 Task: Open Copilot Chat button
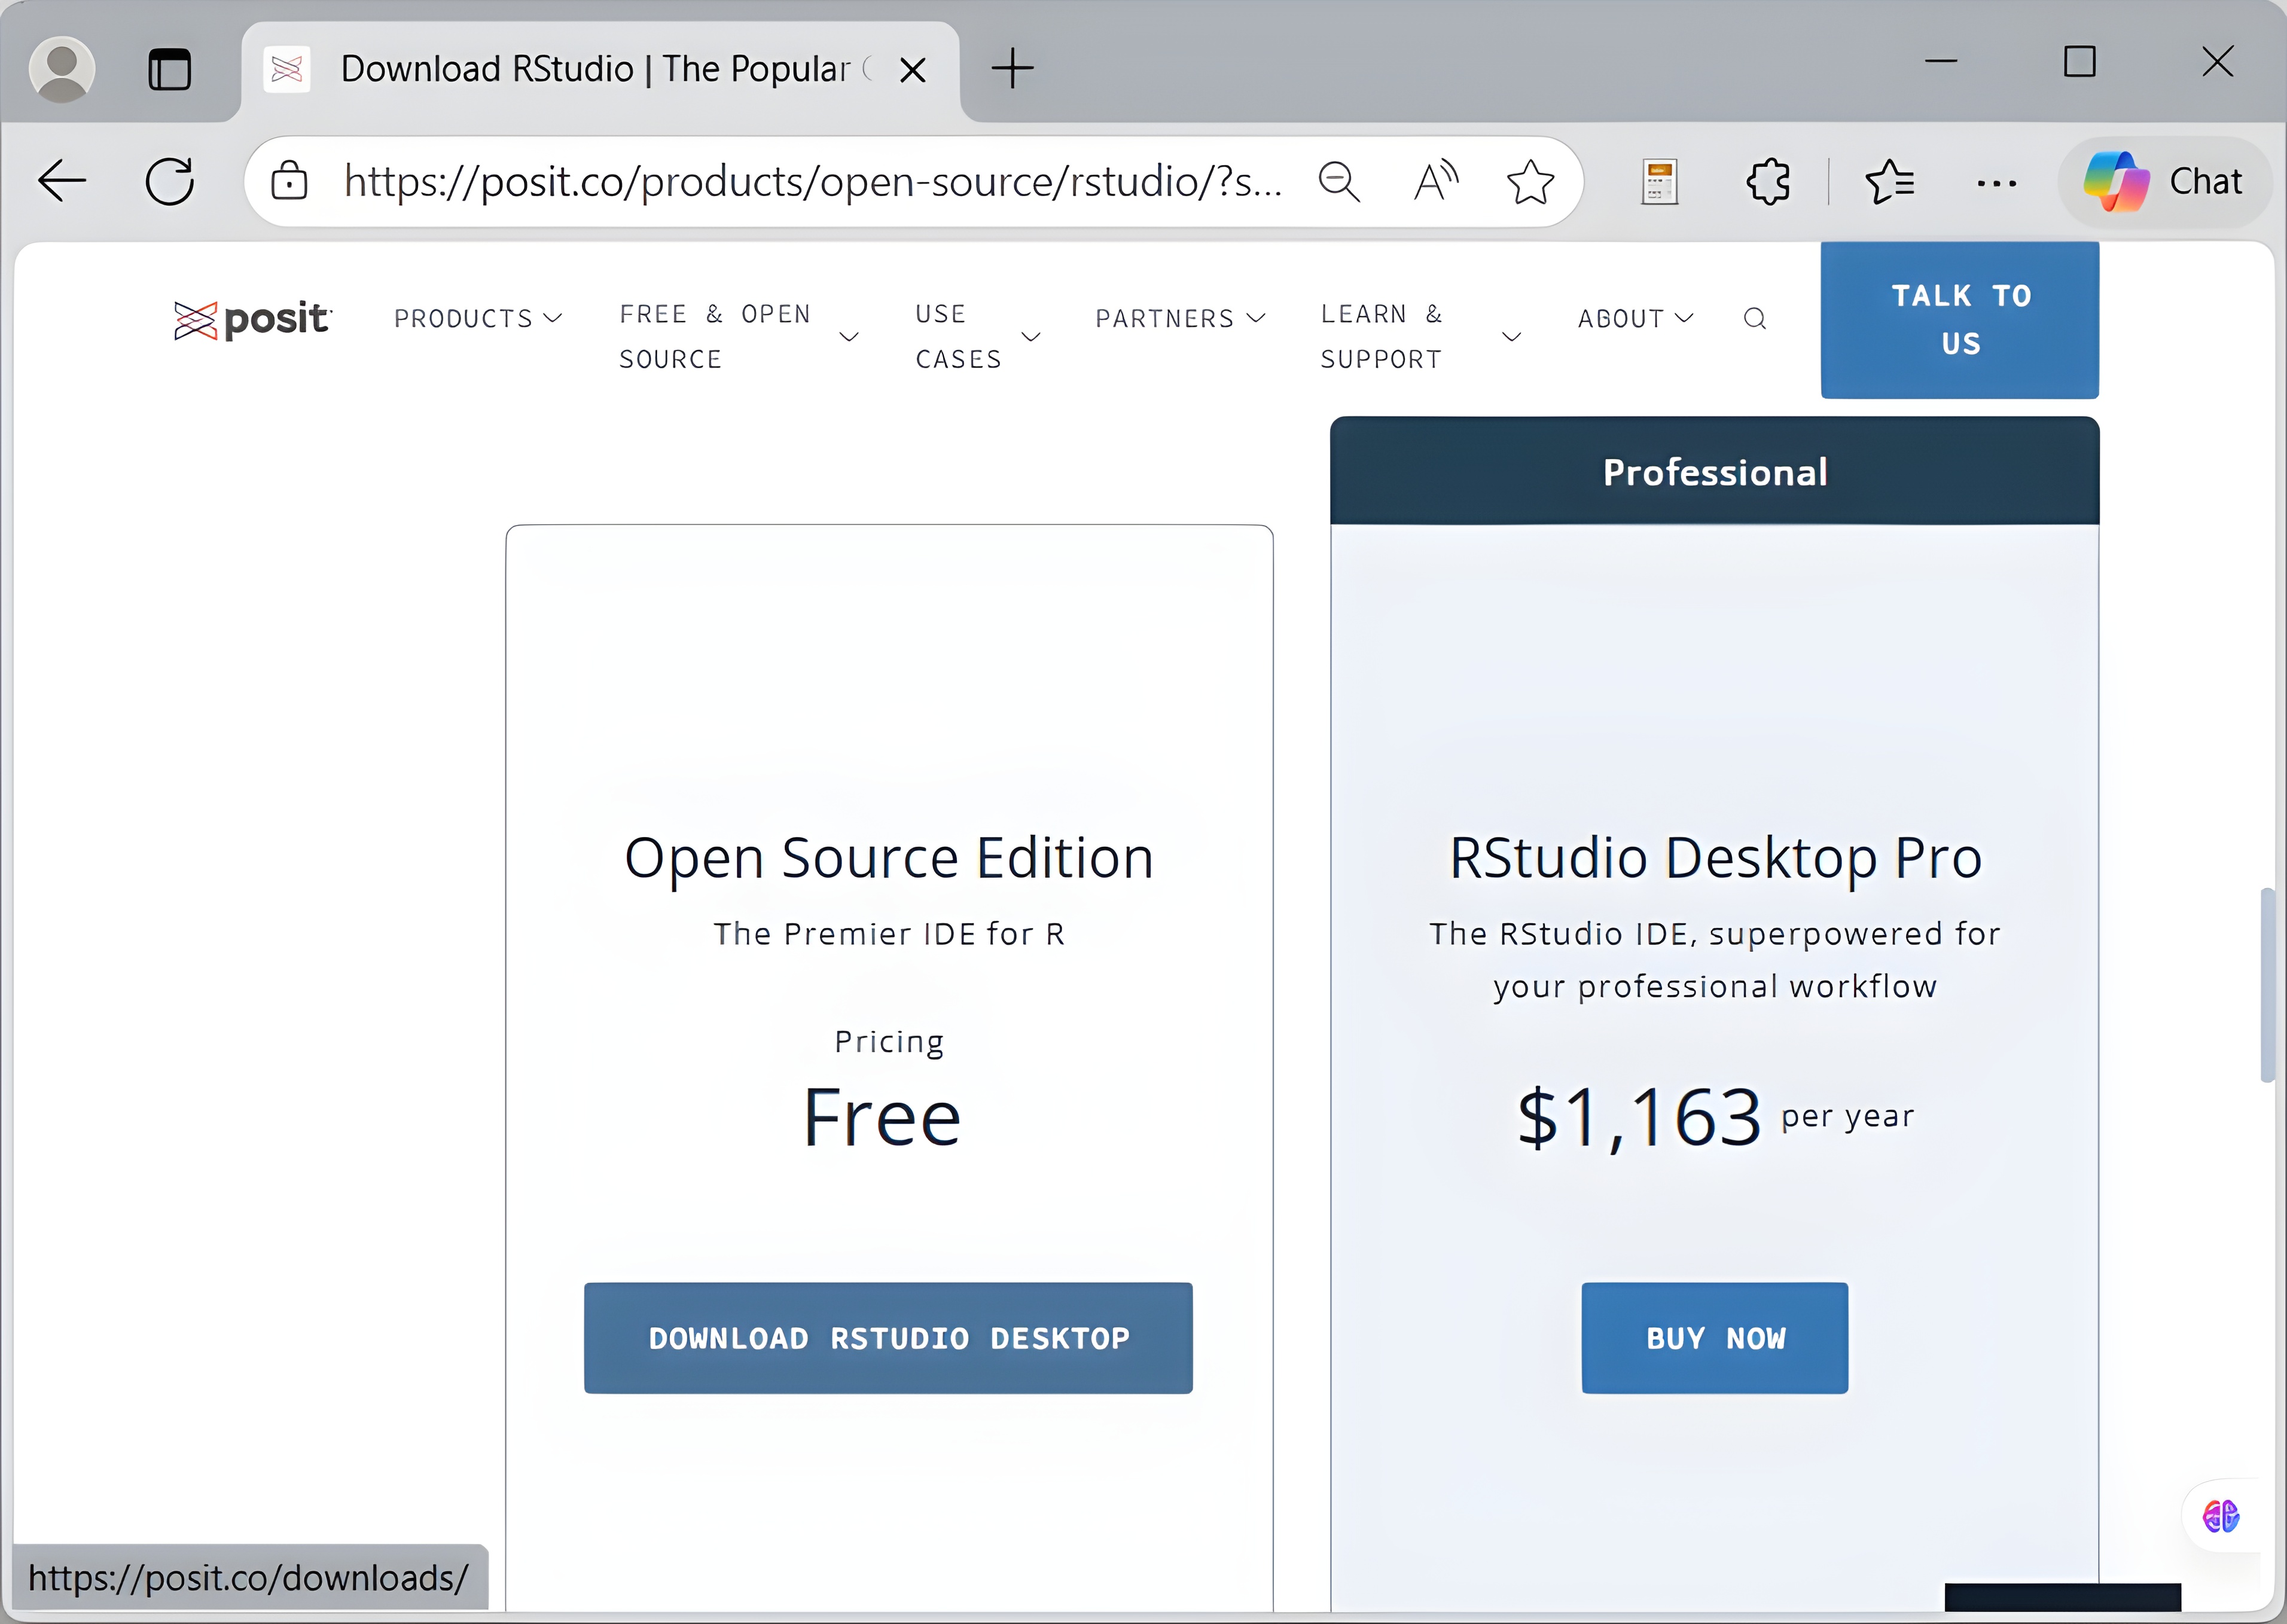point(2165,182)
